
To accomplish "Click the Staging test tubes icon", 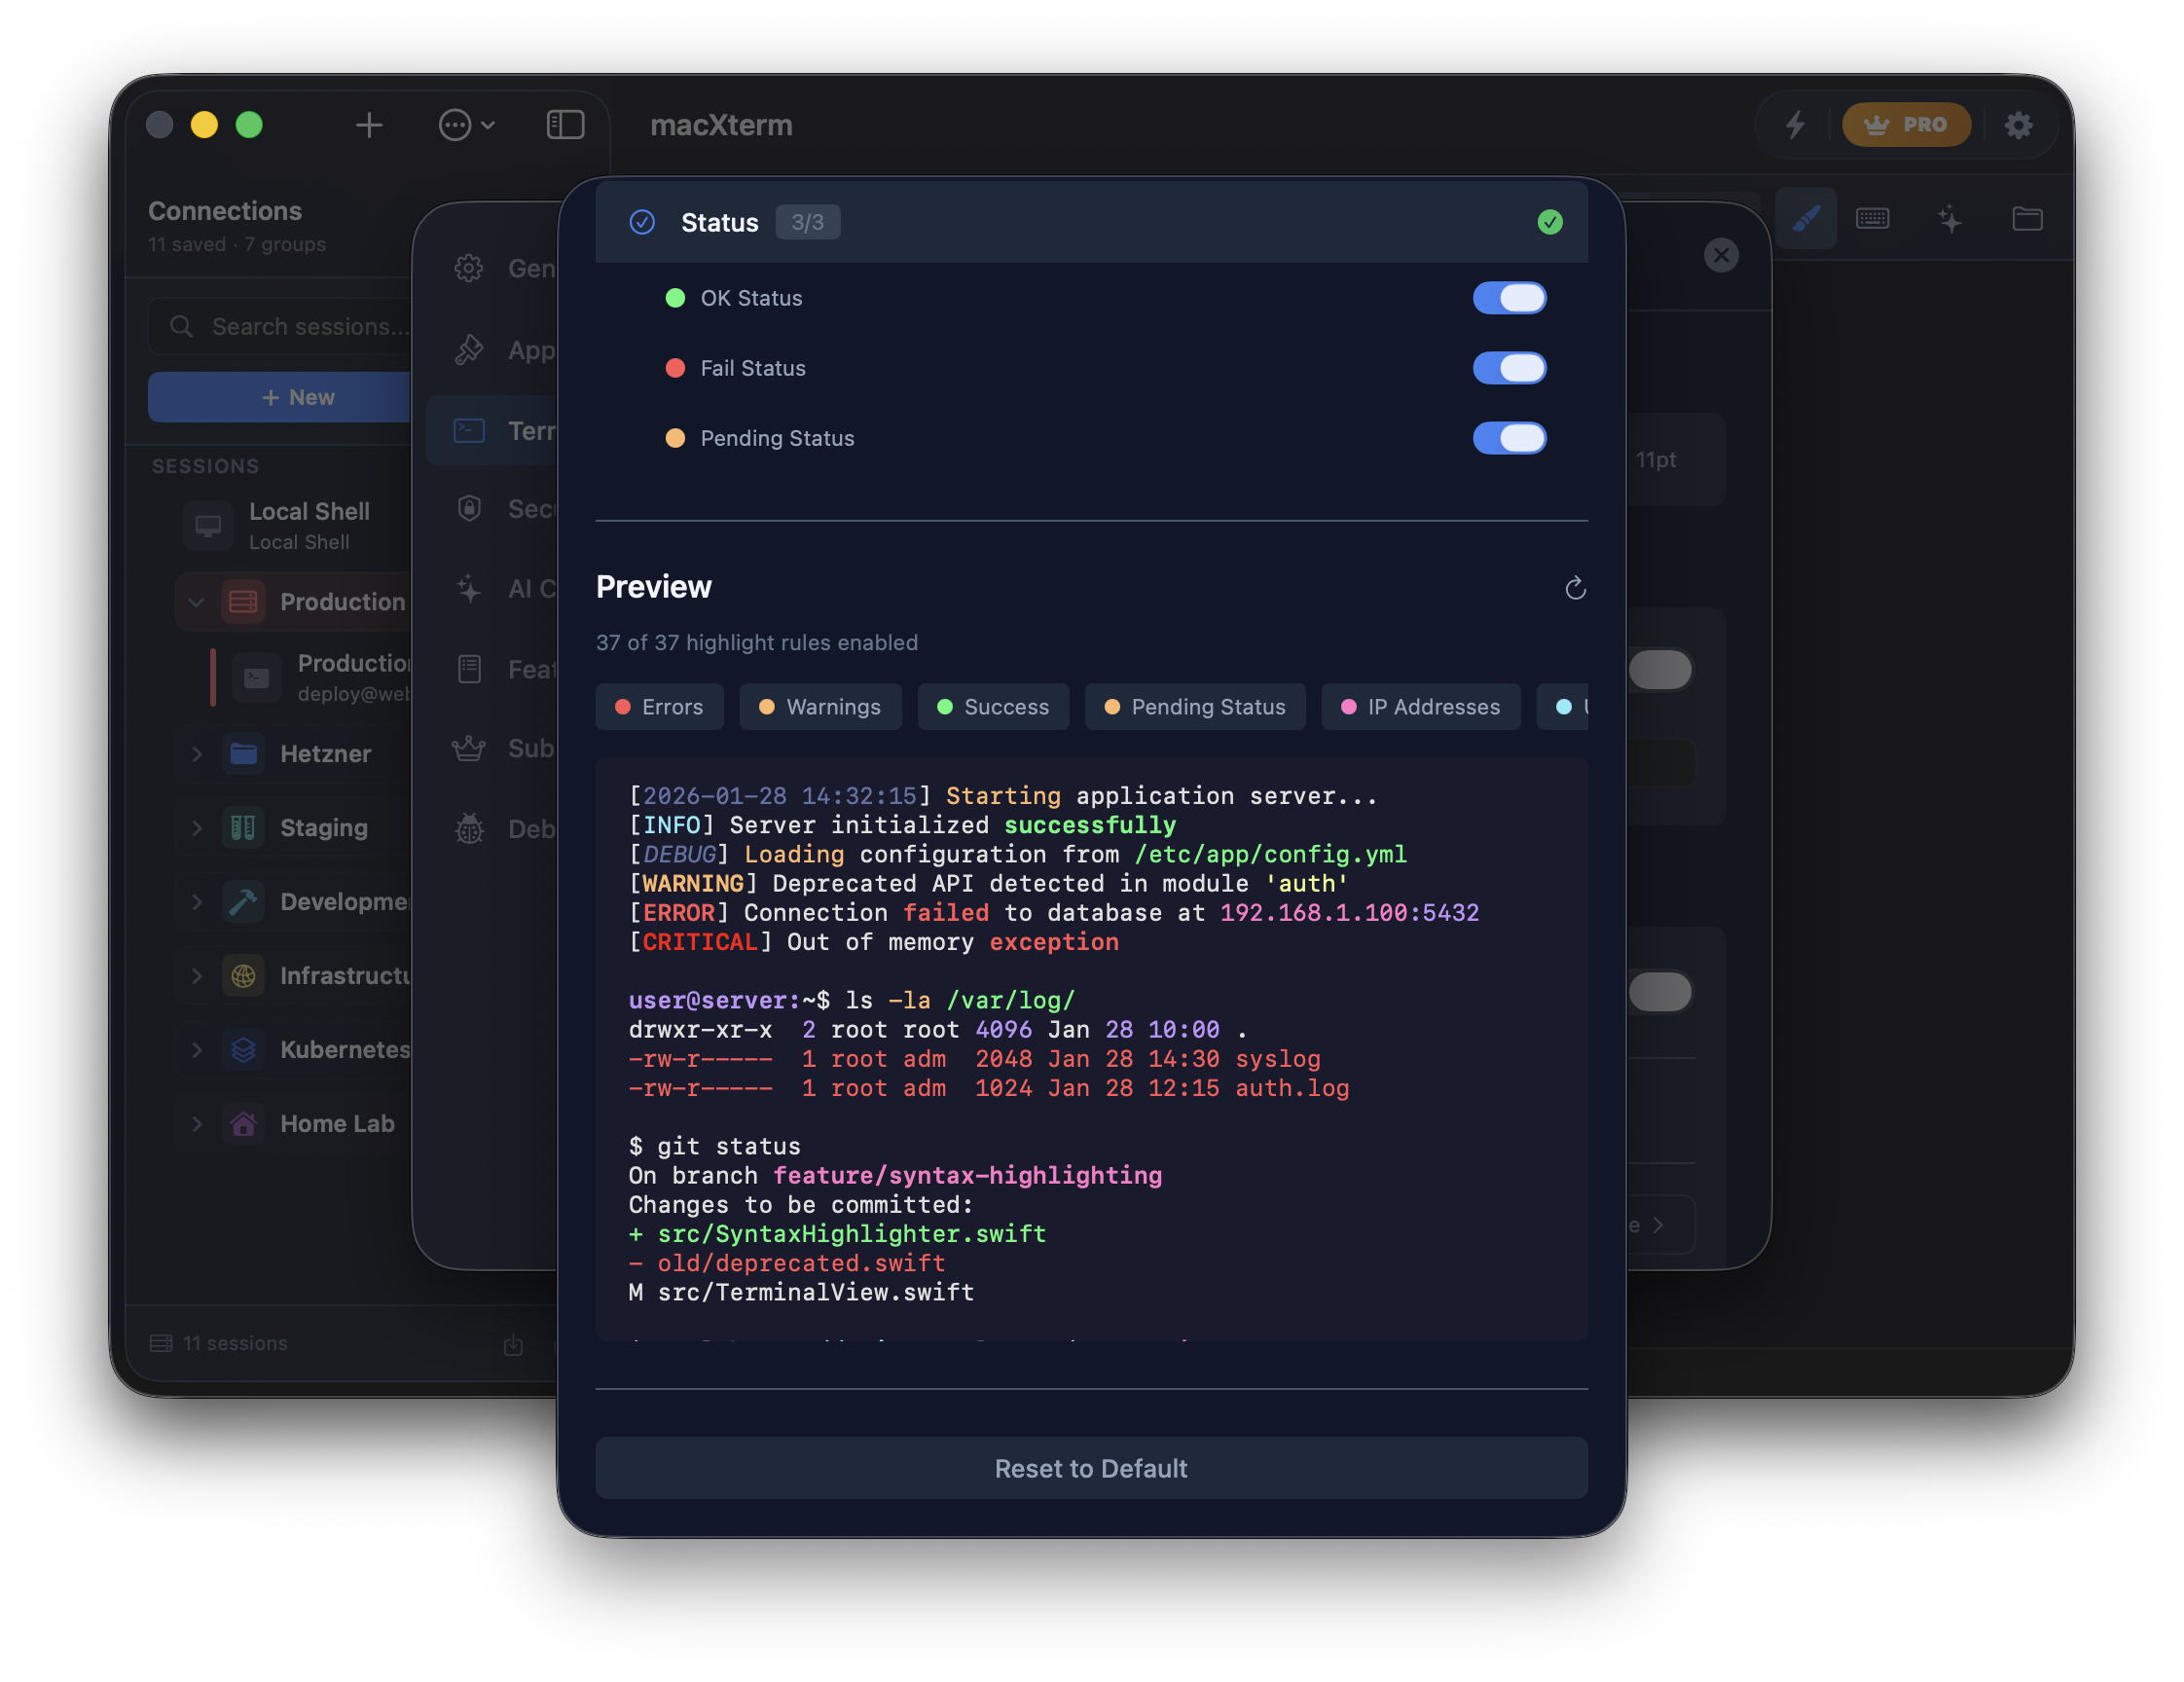I will pyautogui.click(x=243, y=828).
